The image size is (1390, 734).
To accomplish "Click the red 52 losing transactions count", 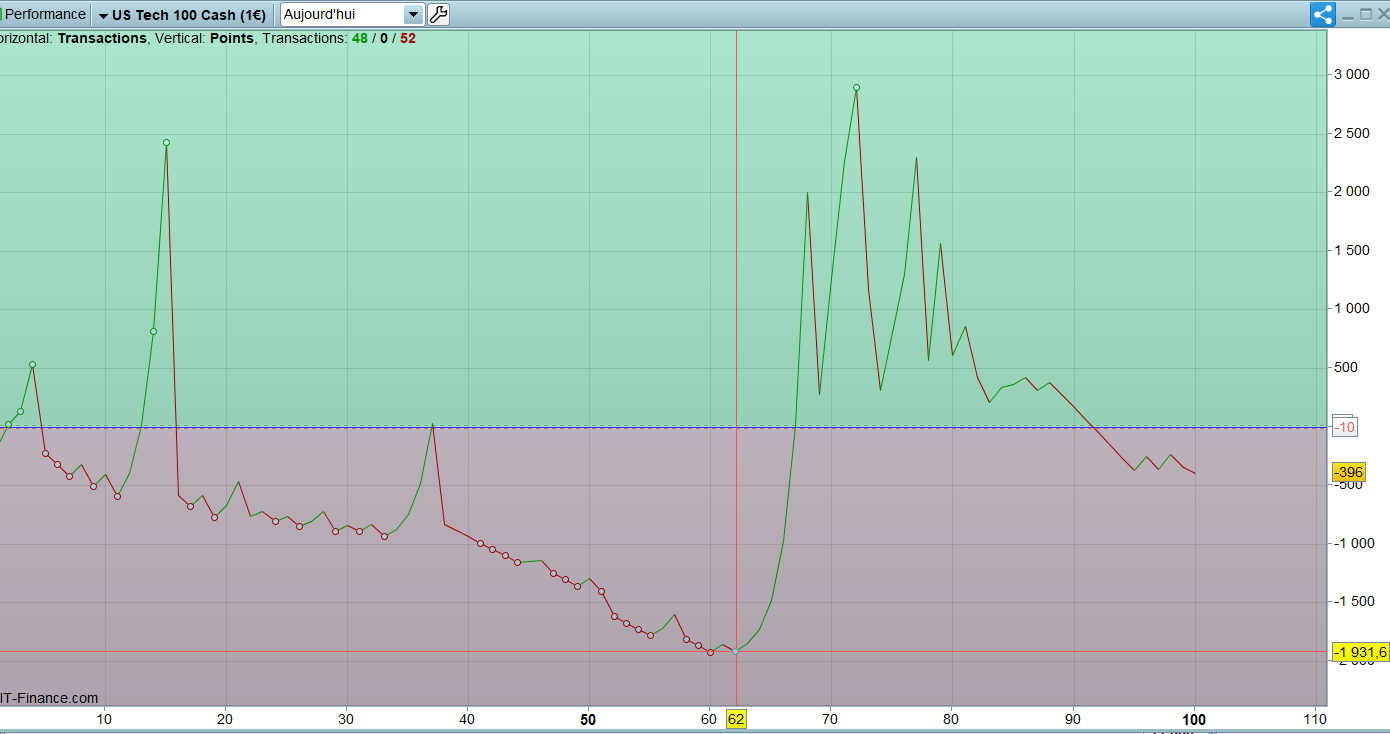I will tap(408, 38).
